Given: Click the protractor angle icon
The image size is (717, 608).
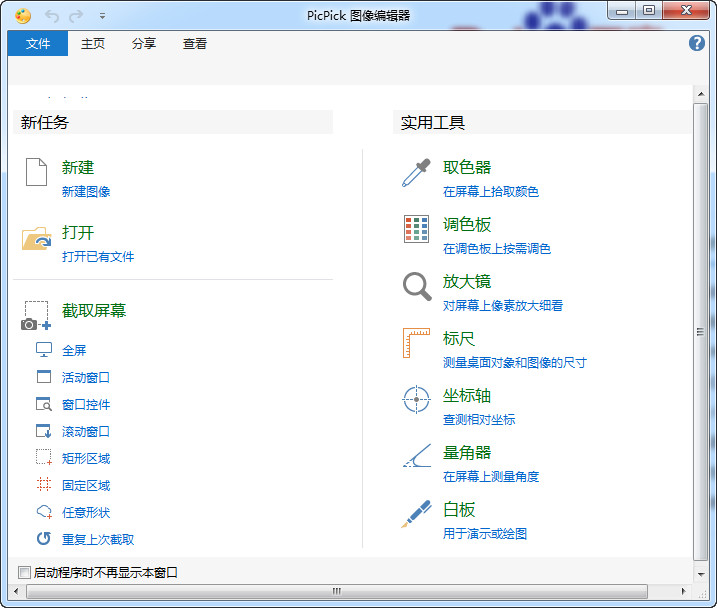Looking at the screenshot, I should [417, 456].
